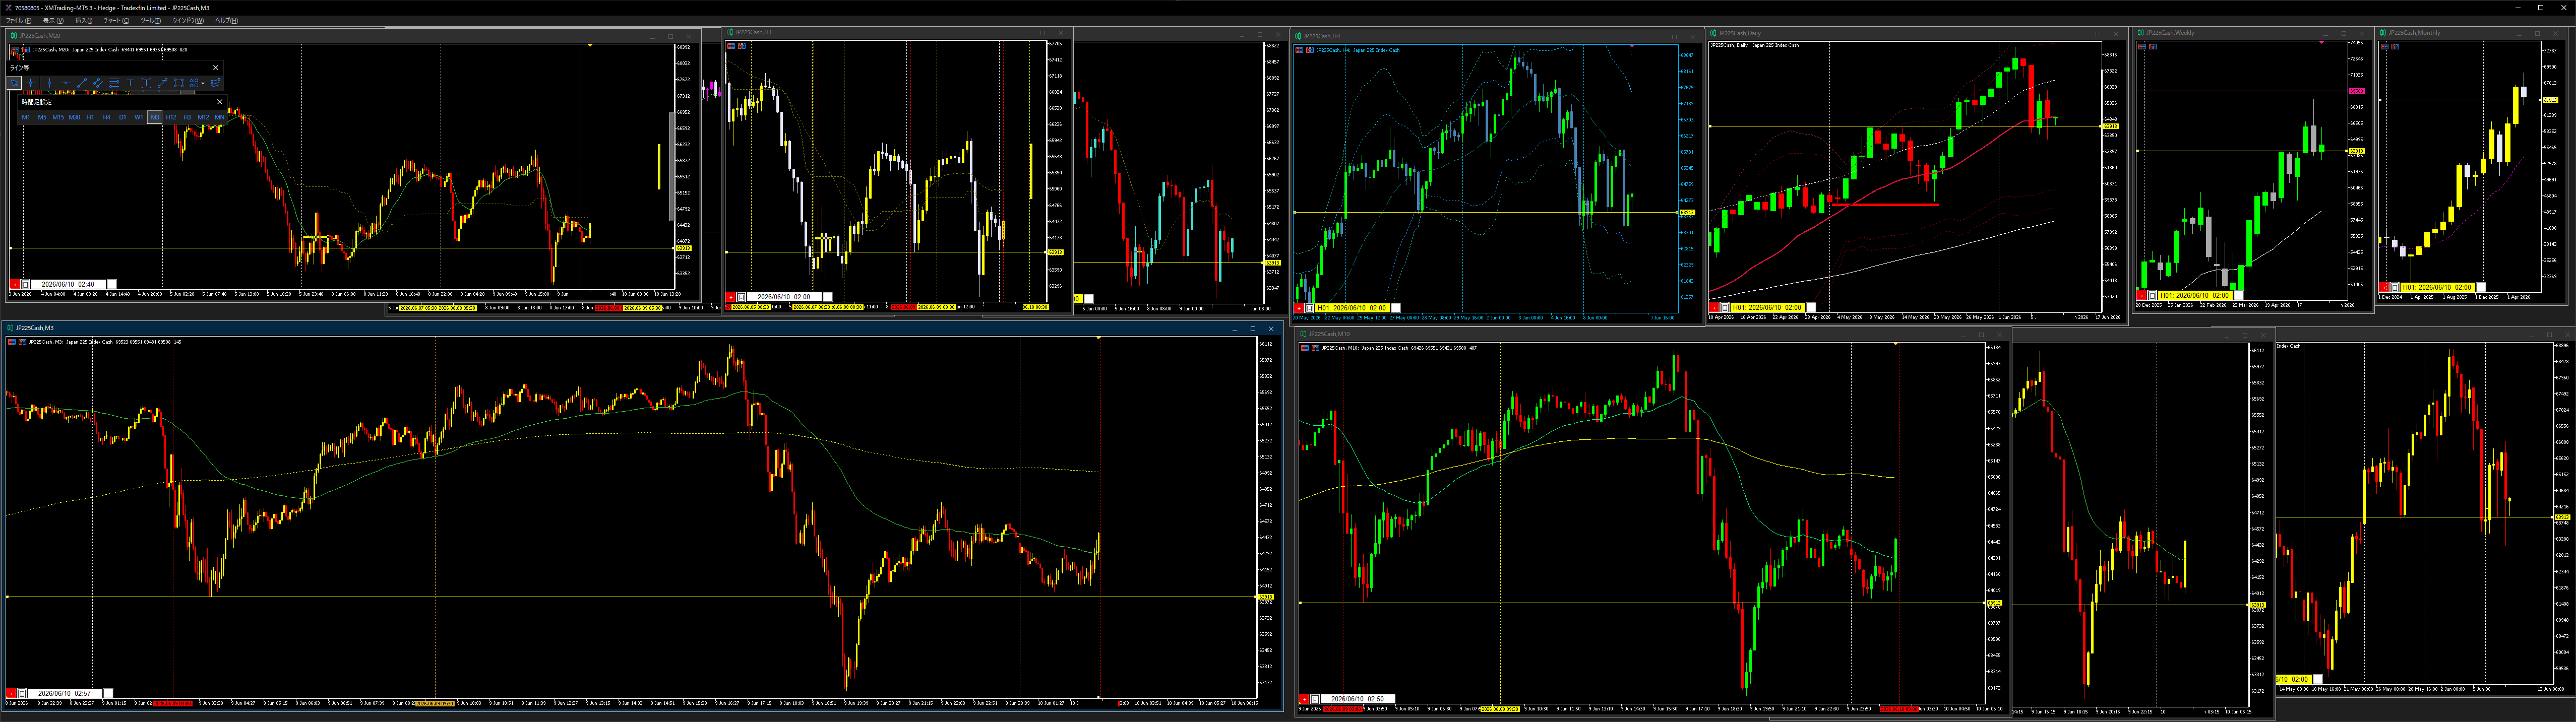Open the 表示(V) menu

(54, 21)
